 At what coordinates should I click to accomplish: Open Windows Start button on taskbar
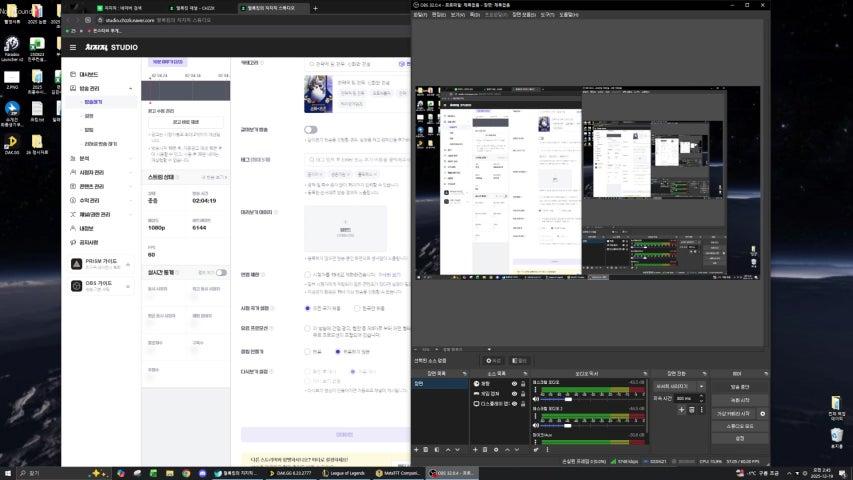pos(8,473)
